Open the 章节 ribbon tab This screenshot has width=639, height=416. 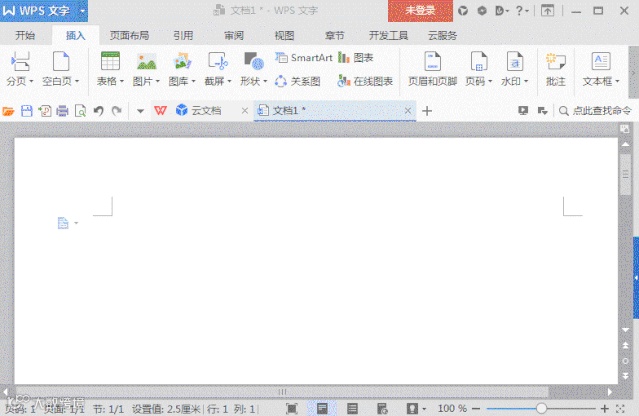(x=335, y=36)
